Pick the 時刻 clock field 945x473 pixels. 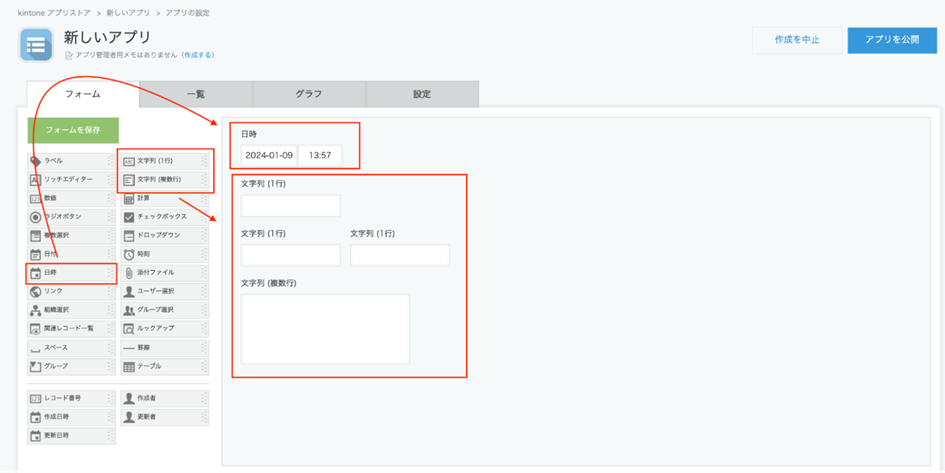[129, 254]
